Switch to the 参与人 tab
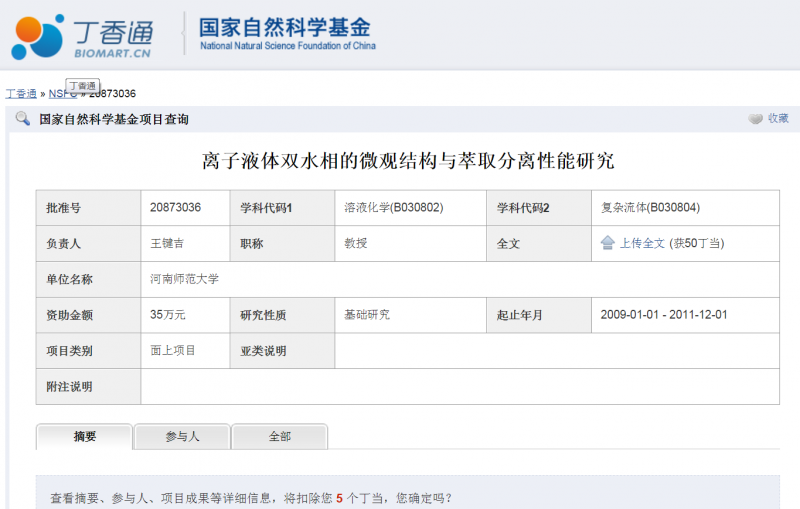The width and height of the screenshot is (800, 509). (182, 437)
